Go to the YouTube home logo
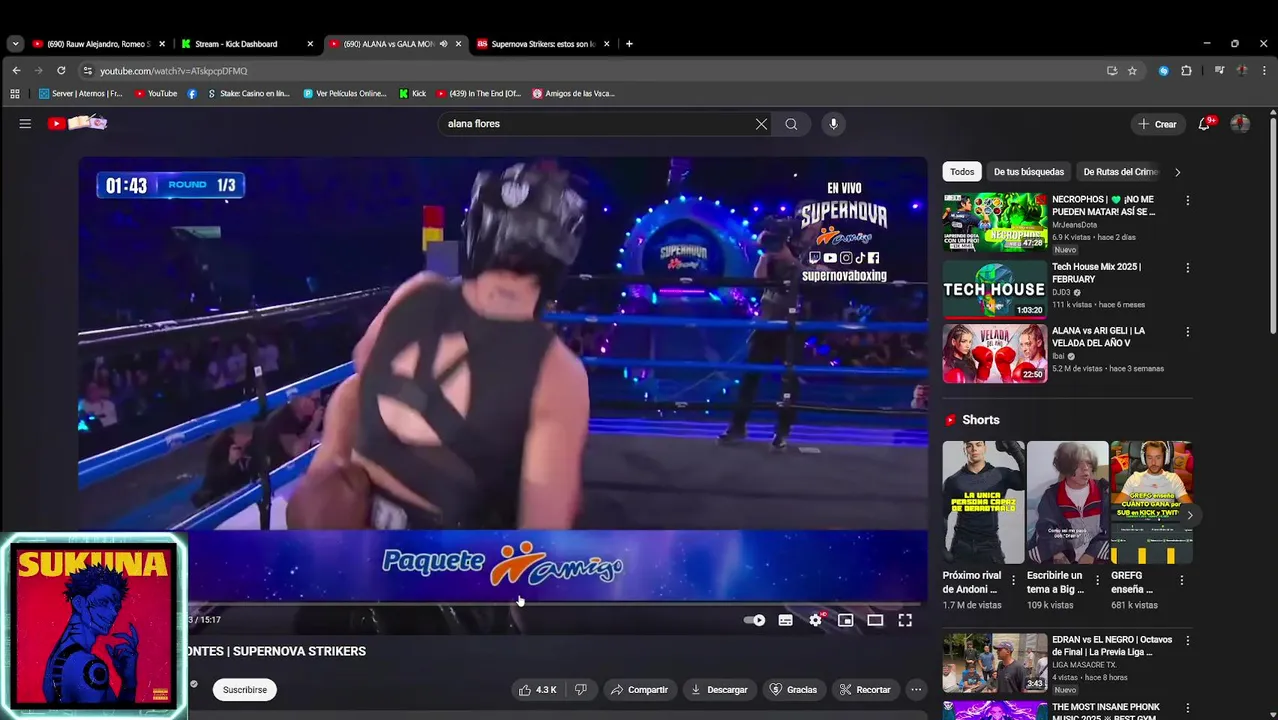 [77, 123]
